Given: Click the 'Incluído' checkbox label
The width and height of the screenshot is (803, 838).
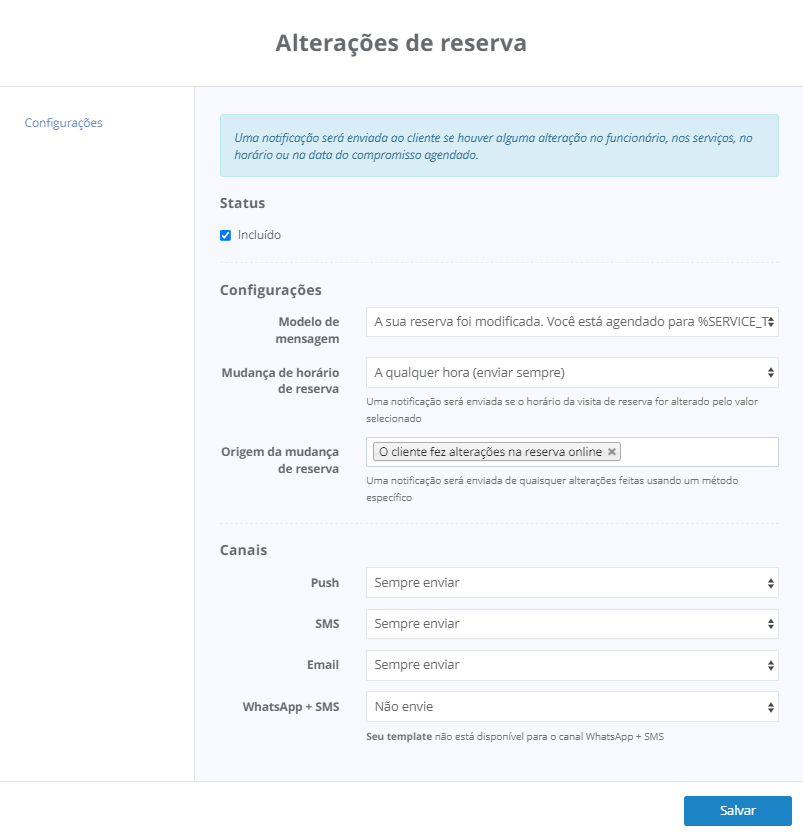Looking at the screenshot, I should 259,235.
